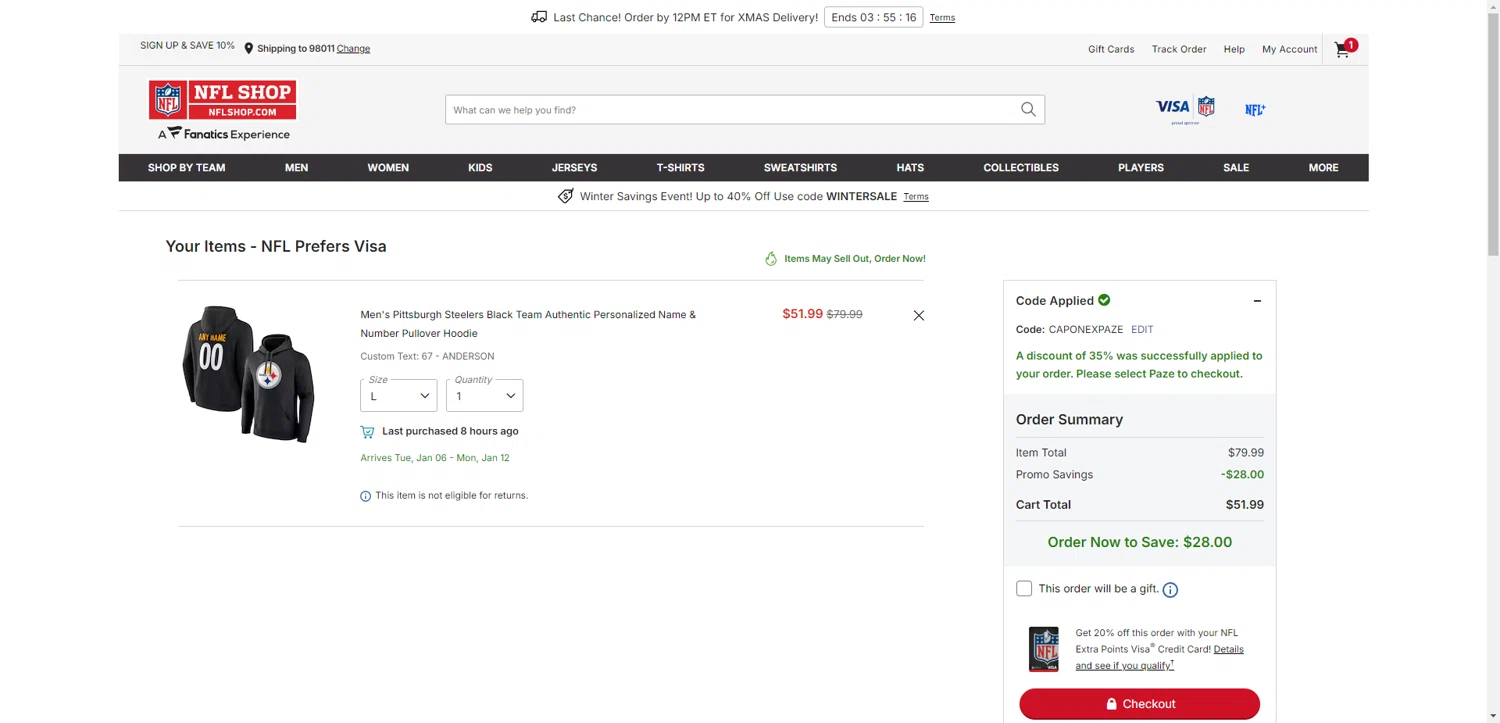This screenshot has height=723, width=1500.
Task: Open the Women menu
Action: 388,168
